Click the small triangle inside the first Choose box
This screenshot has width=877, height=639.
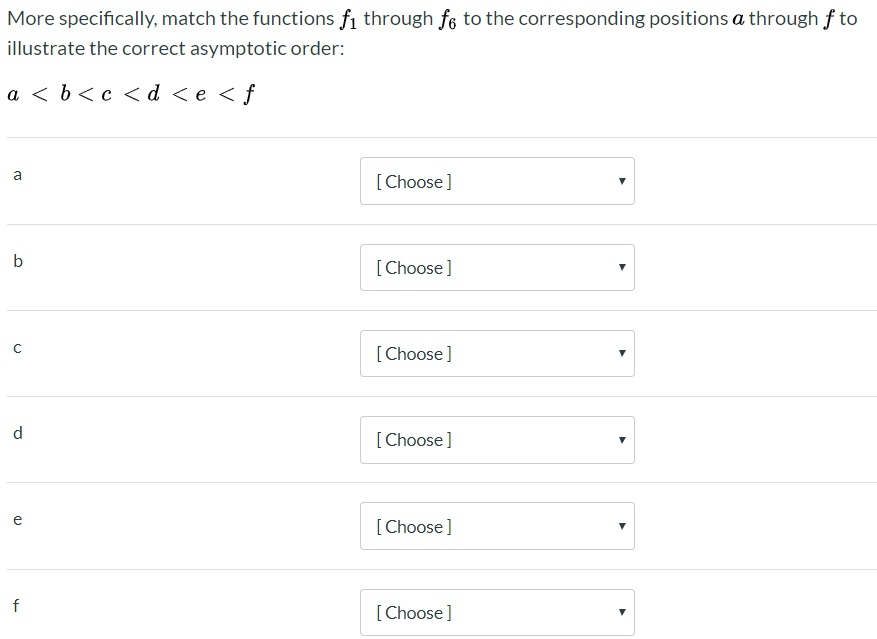(621, 181)
